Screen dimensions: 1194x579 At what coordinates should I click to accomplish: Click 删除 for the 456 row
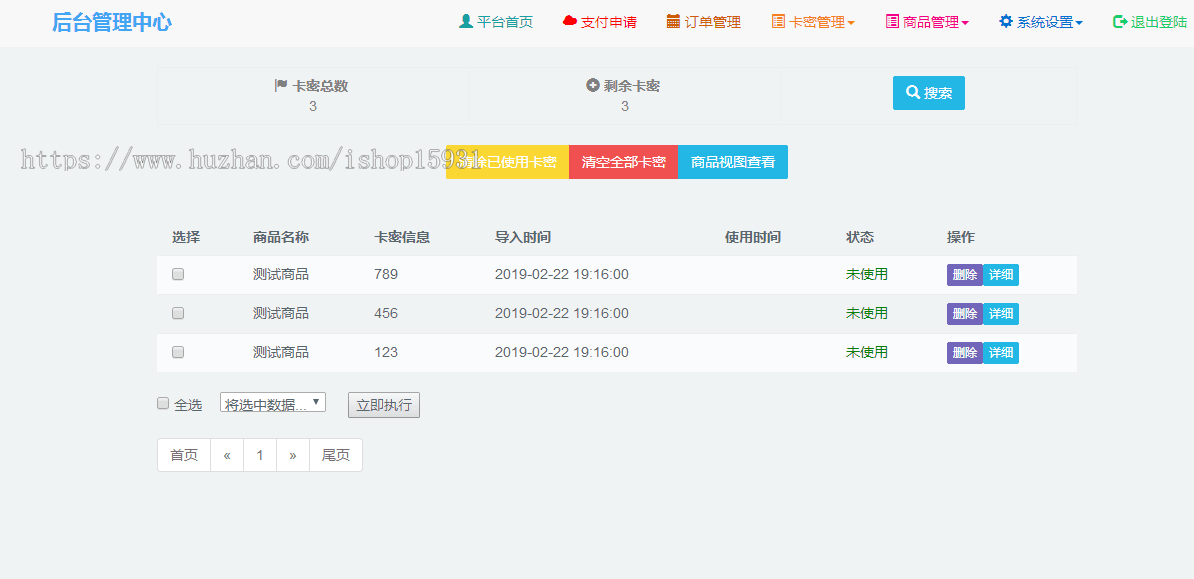pyautogui.click(x=965, y=314)
